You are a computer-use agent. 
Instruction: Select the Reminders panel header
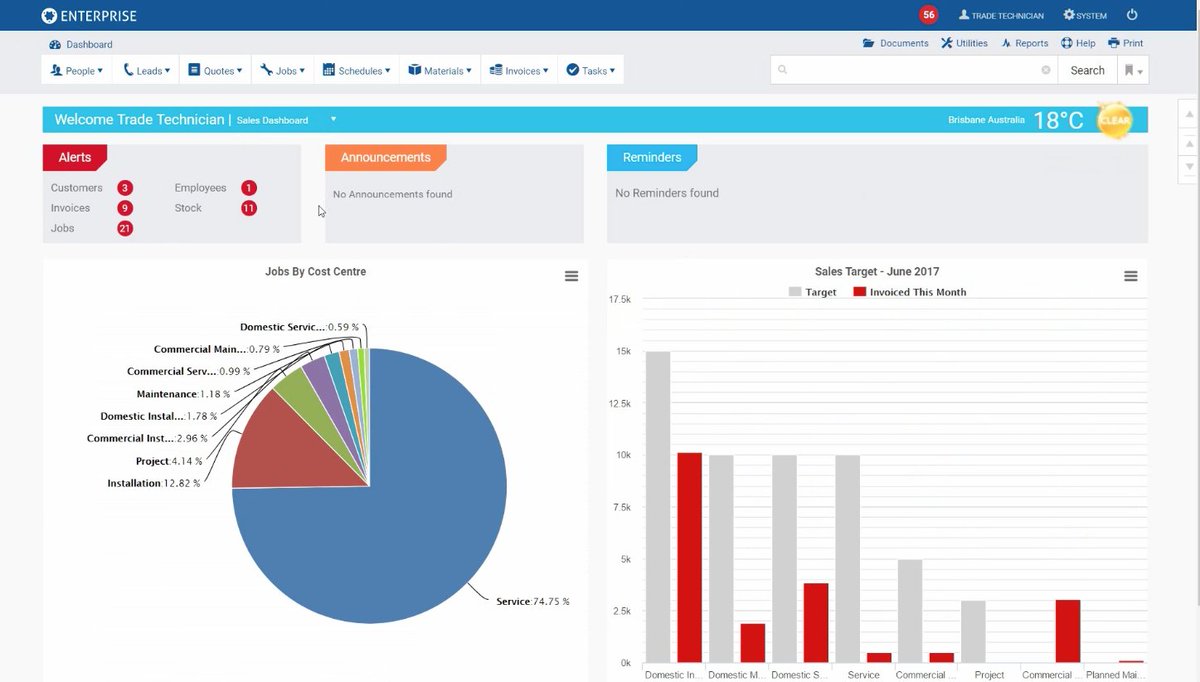[652, 158]
